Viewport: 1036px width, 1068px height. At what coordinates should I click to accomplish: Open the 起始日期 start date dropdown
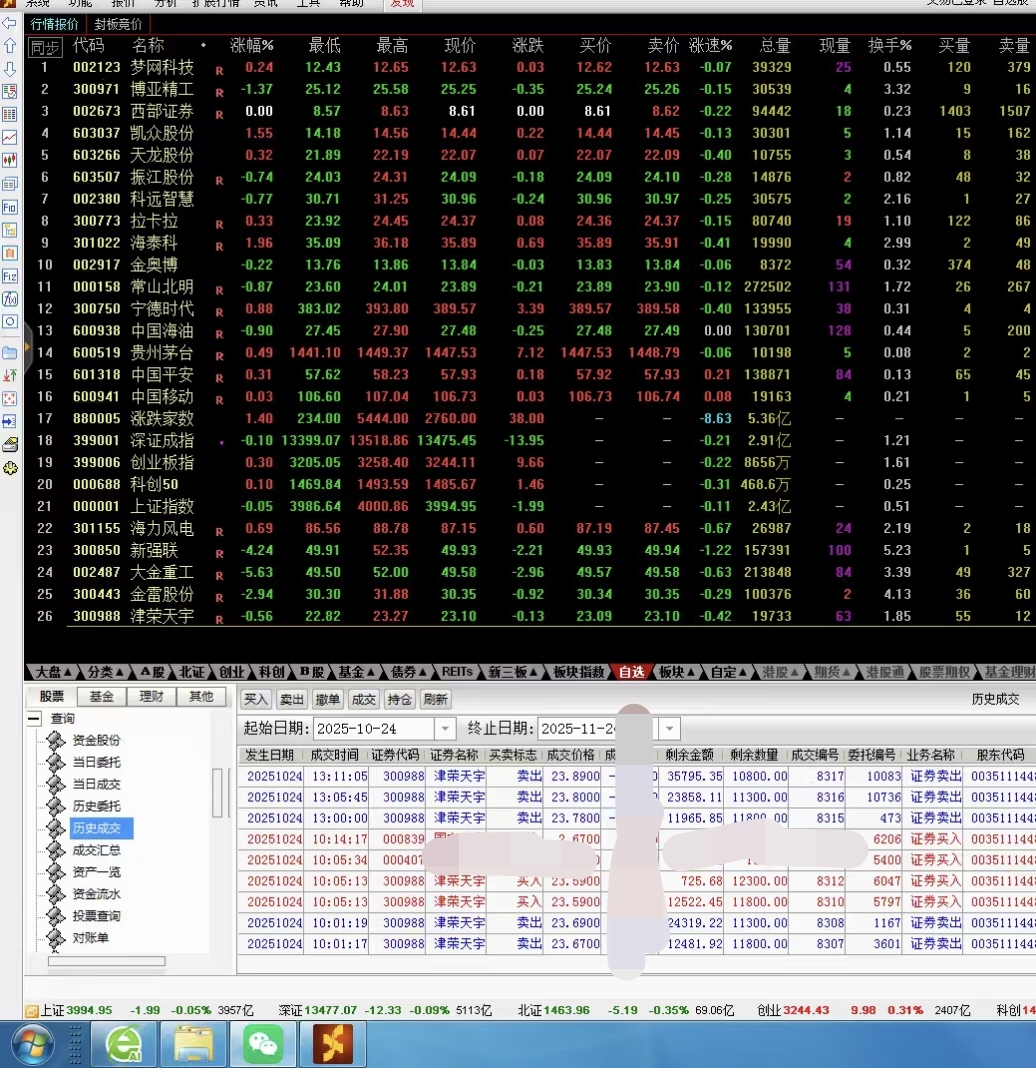(x=445, y=729)
